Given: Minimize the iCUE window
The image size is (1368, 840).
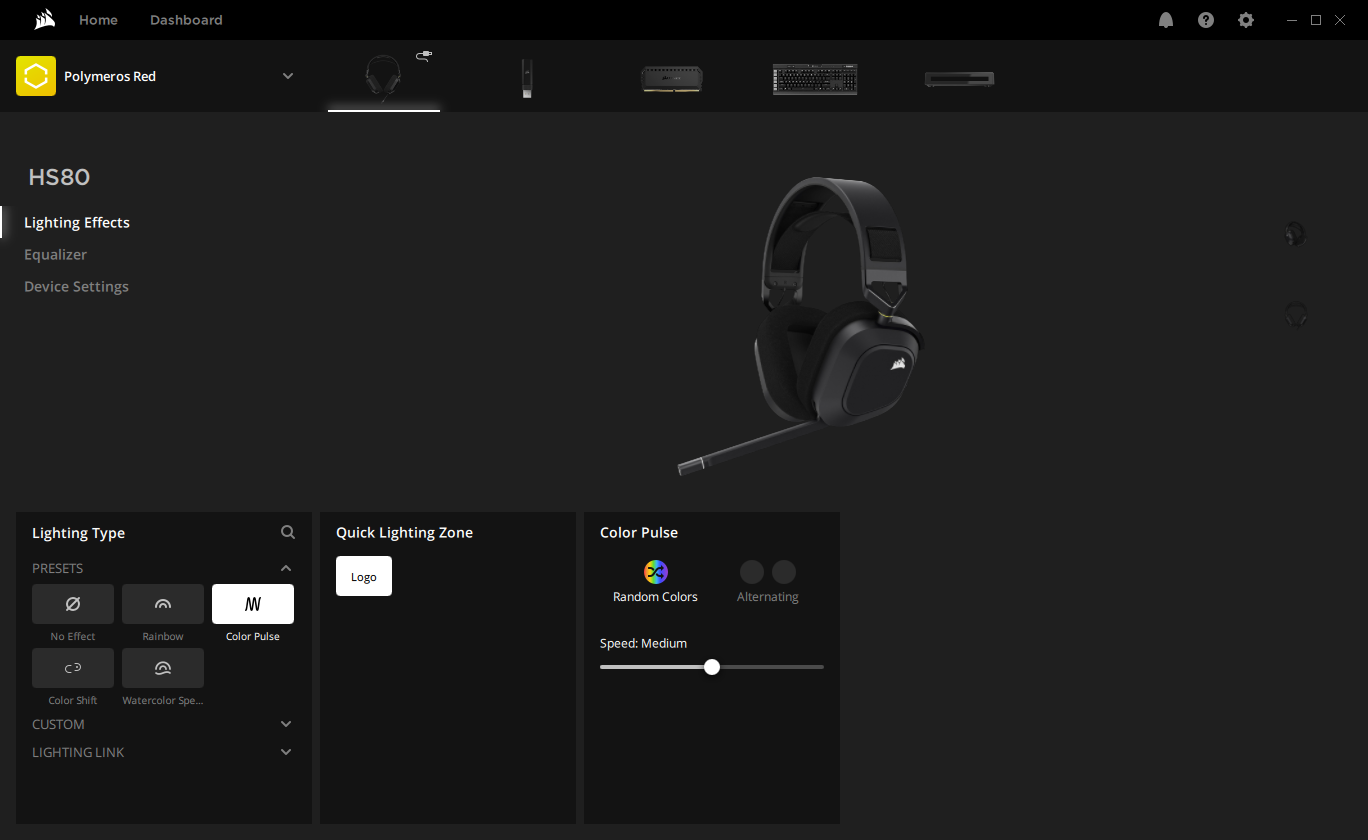Looking at the screenshot, I should 1293,20.
